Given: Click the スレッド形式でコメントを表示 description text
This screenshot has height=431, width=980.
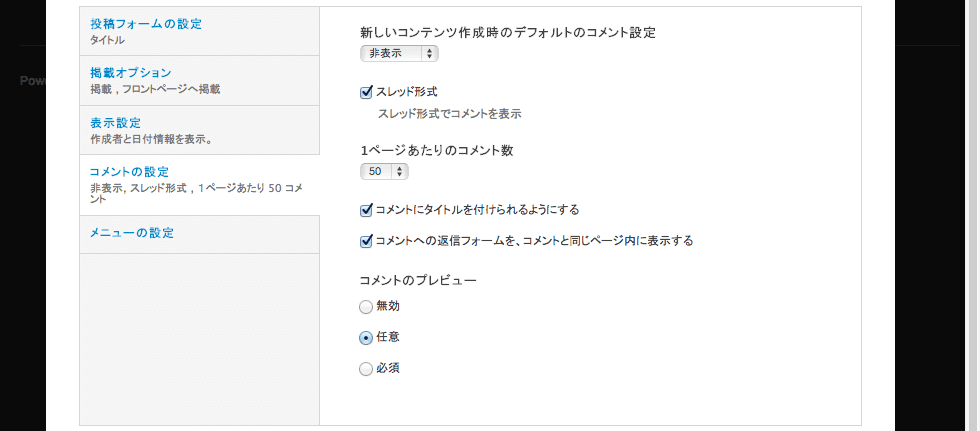Looking at the screenshot, I should (450, 114).
